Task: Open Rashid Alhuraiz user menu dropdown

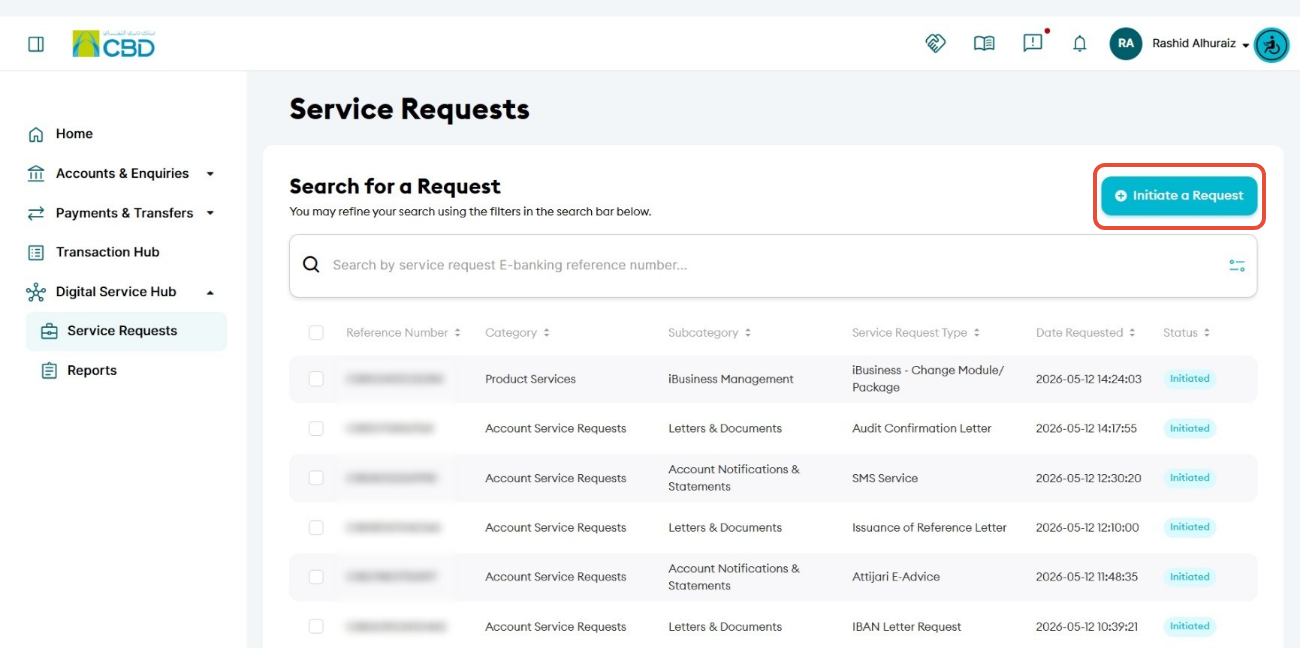Action: pos(1245,45)
